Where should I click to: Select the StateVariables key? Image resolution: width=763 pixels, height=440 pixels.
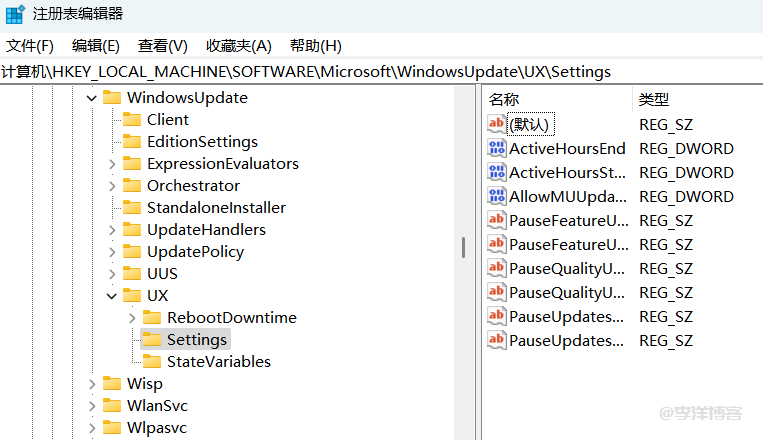218,361
